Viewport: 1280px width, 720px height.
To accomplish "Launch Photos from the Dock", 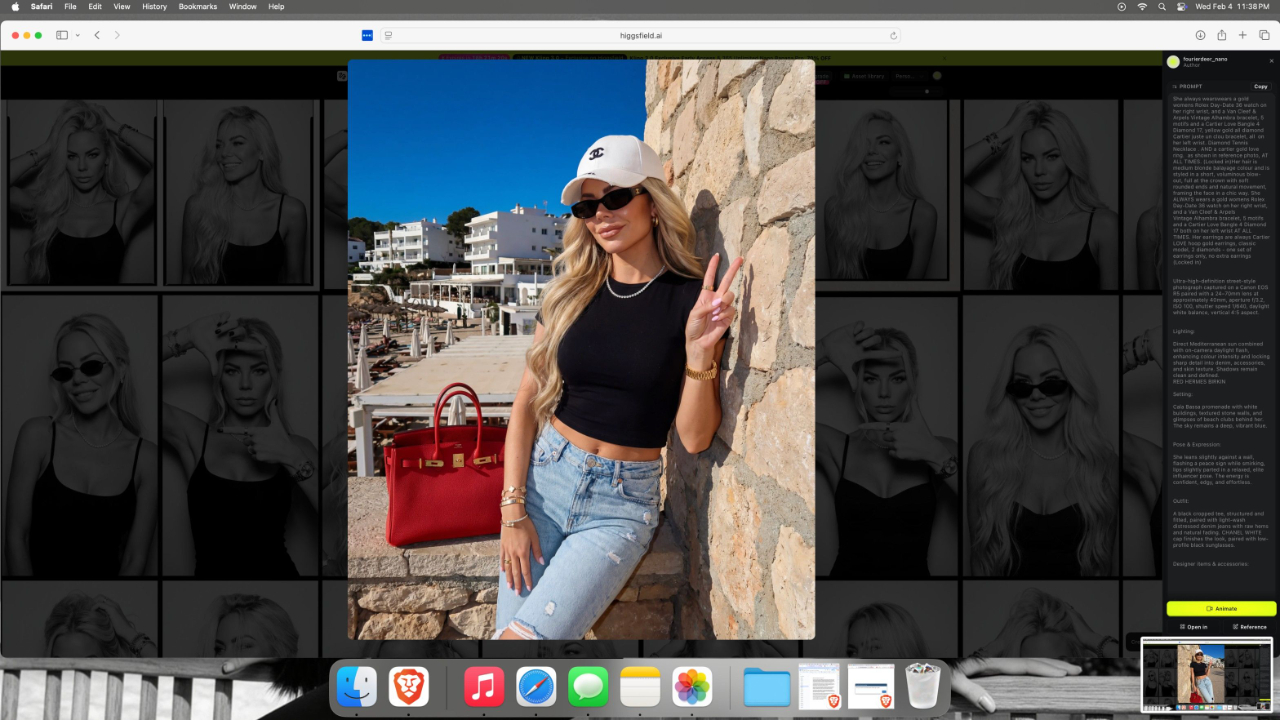I will click(x=692, y=687).
